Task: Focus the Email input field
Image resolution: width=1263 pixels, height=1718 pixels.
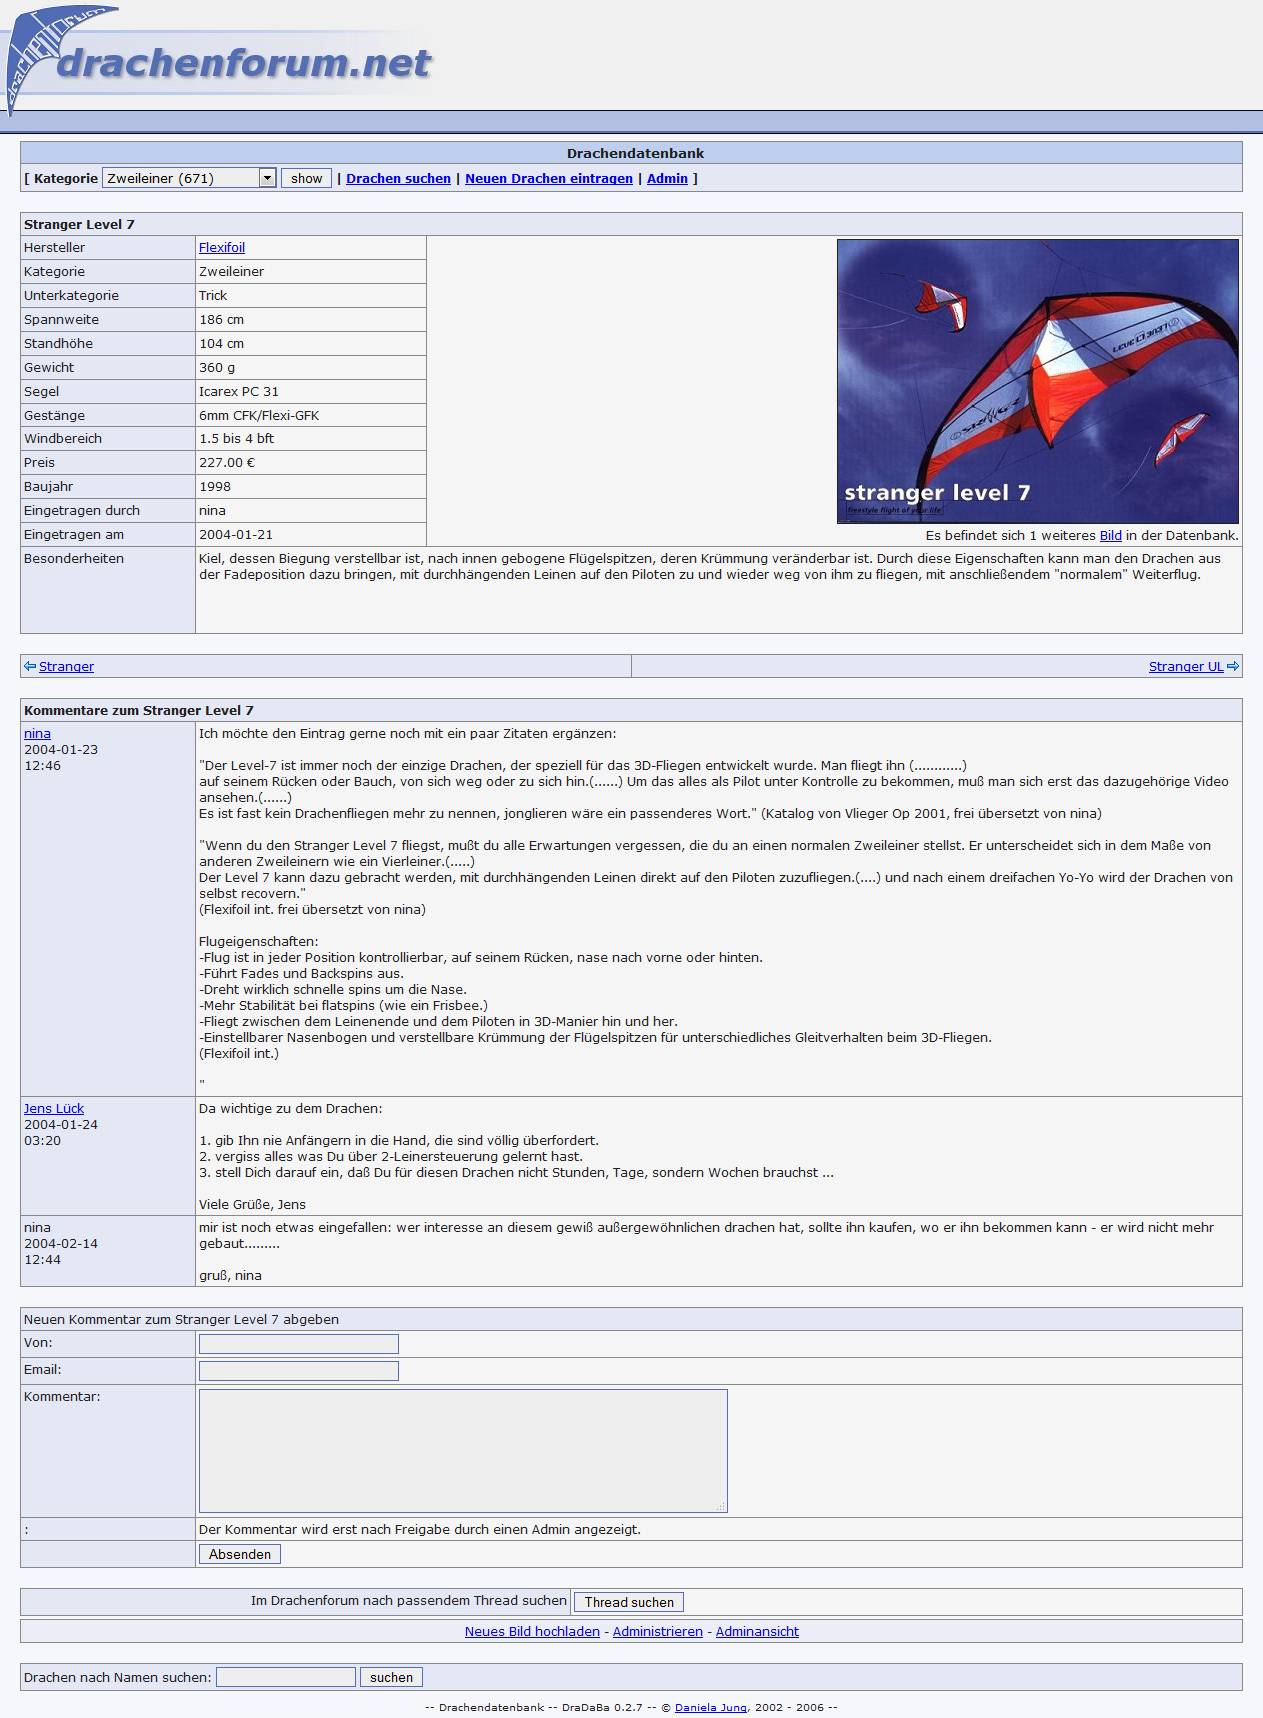Action: pos(298,1370)
